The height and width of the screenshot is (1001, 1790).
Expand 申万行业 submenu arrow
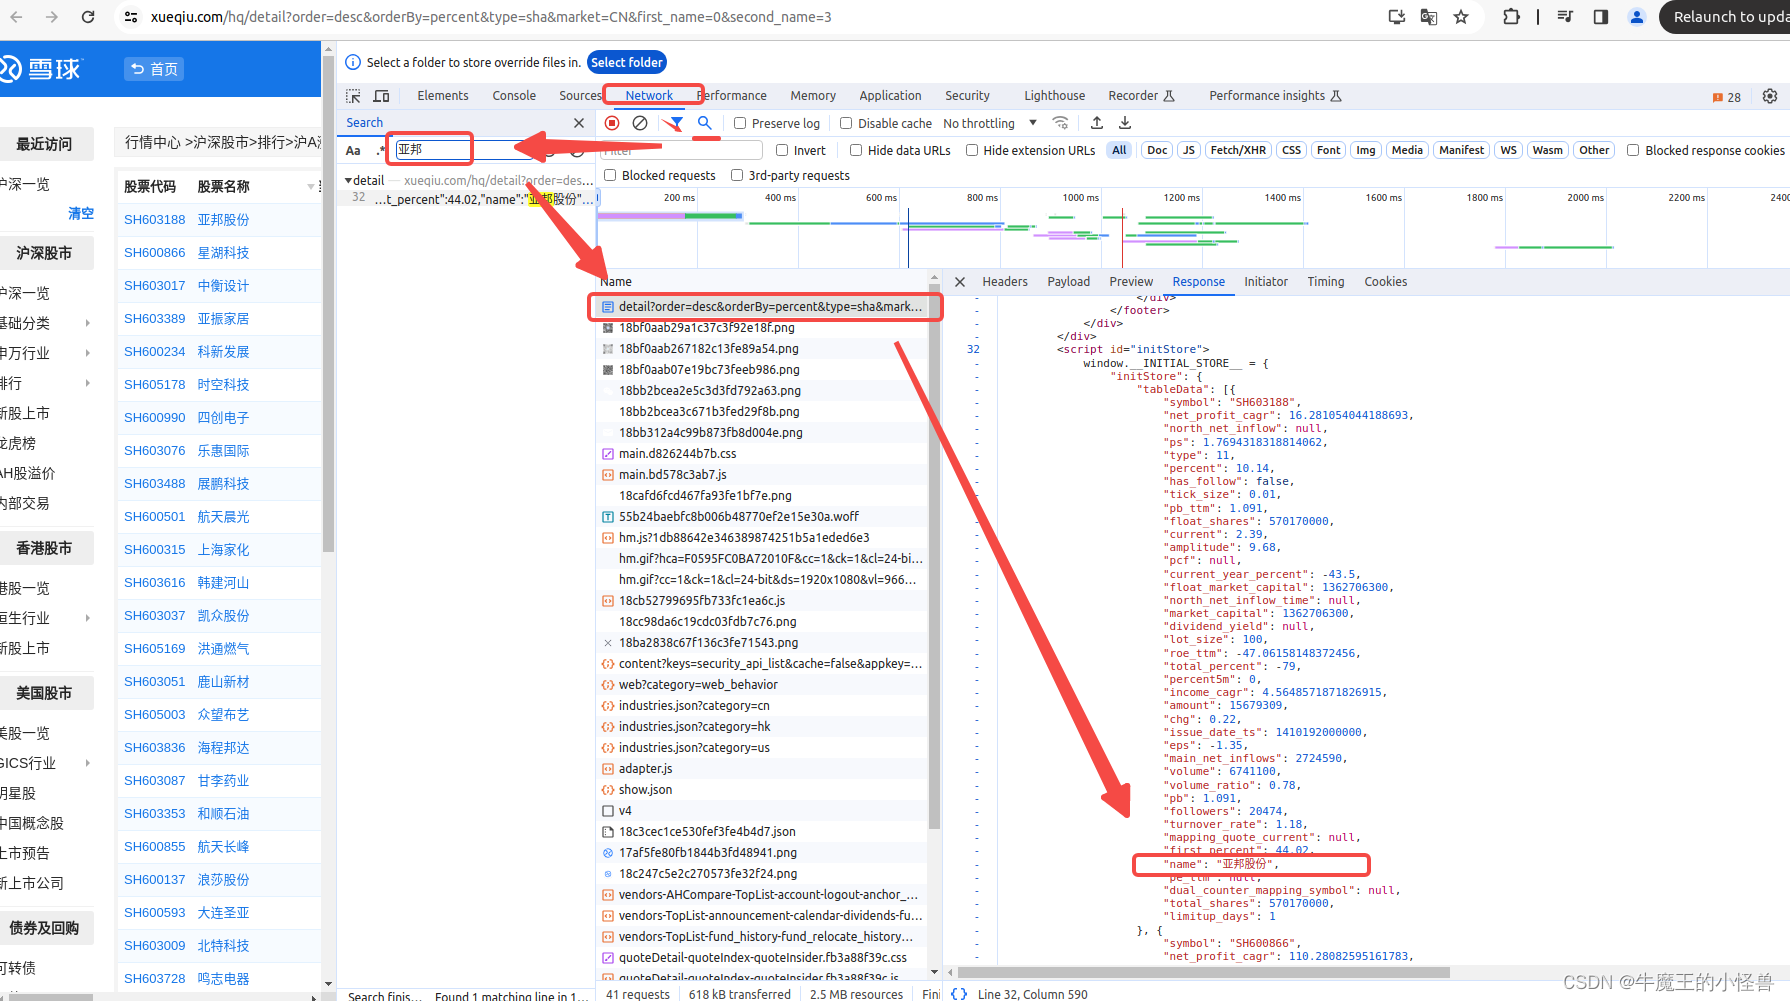pyautogui.click(x=88, y=353)
